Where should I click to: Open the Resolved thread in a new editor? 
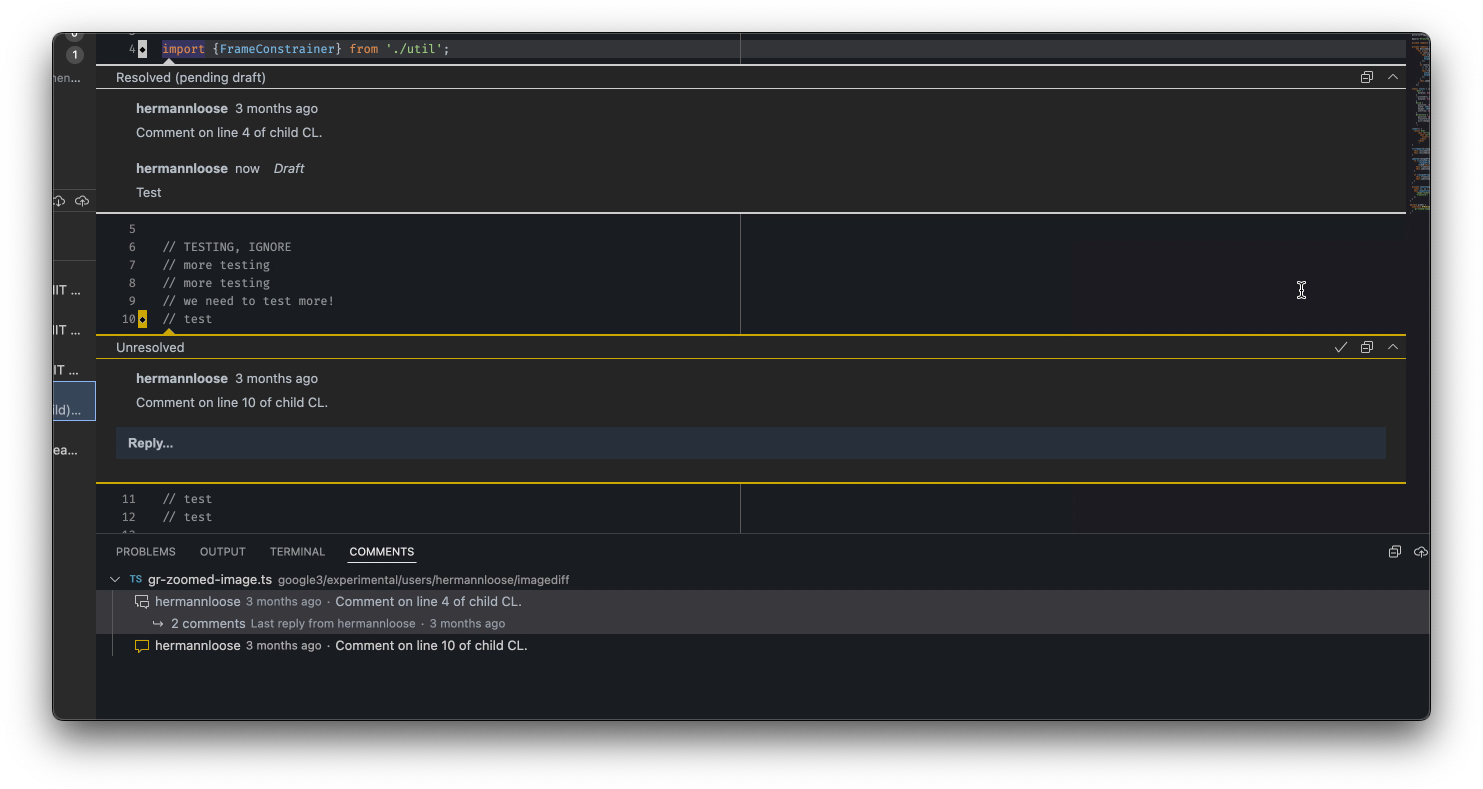1367,77
